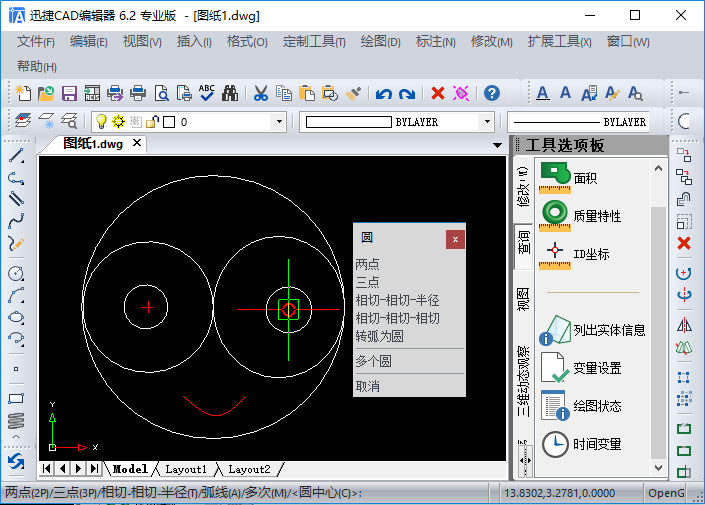The height and width of the screenshot is (505, 705).
Task: Open the 绘图(D) menu
Action: tap(380, 42)
